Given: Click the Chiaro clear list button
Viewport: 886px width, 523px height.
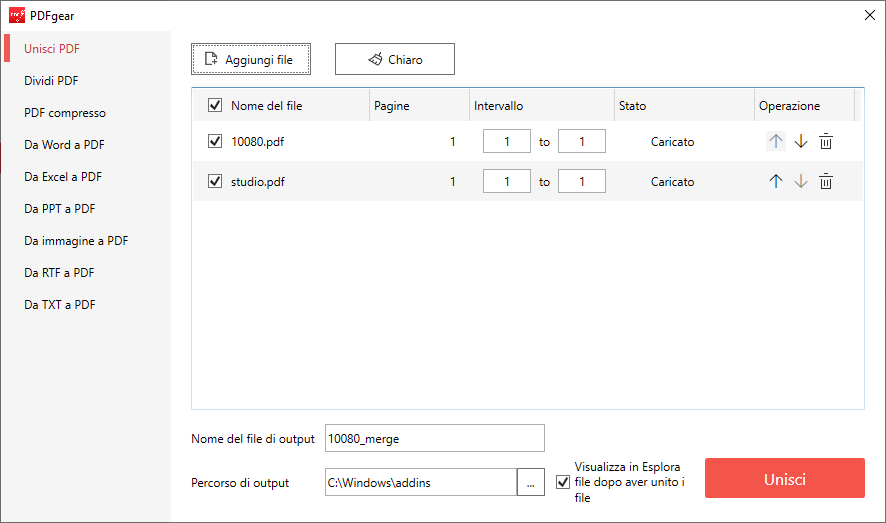Looking at the screenshot, I should click(395, 60).
